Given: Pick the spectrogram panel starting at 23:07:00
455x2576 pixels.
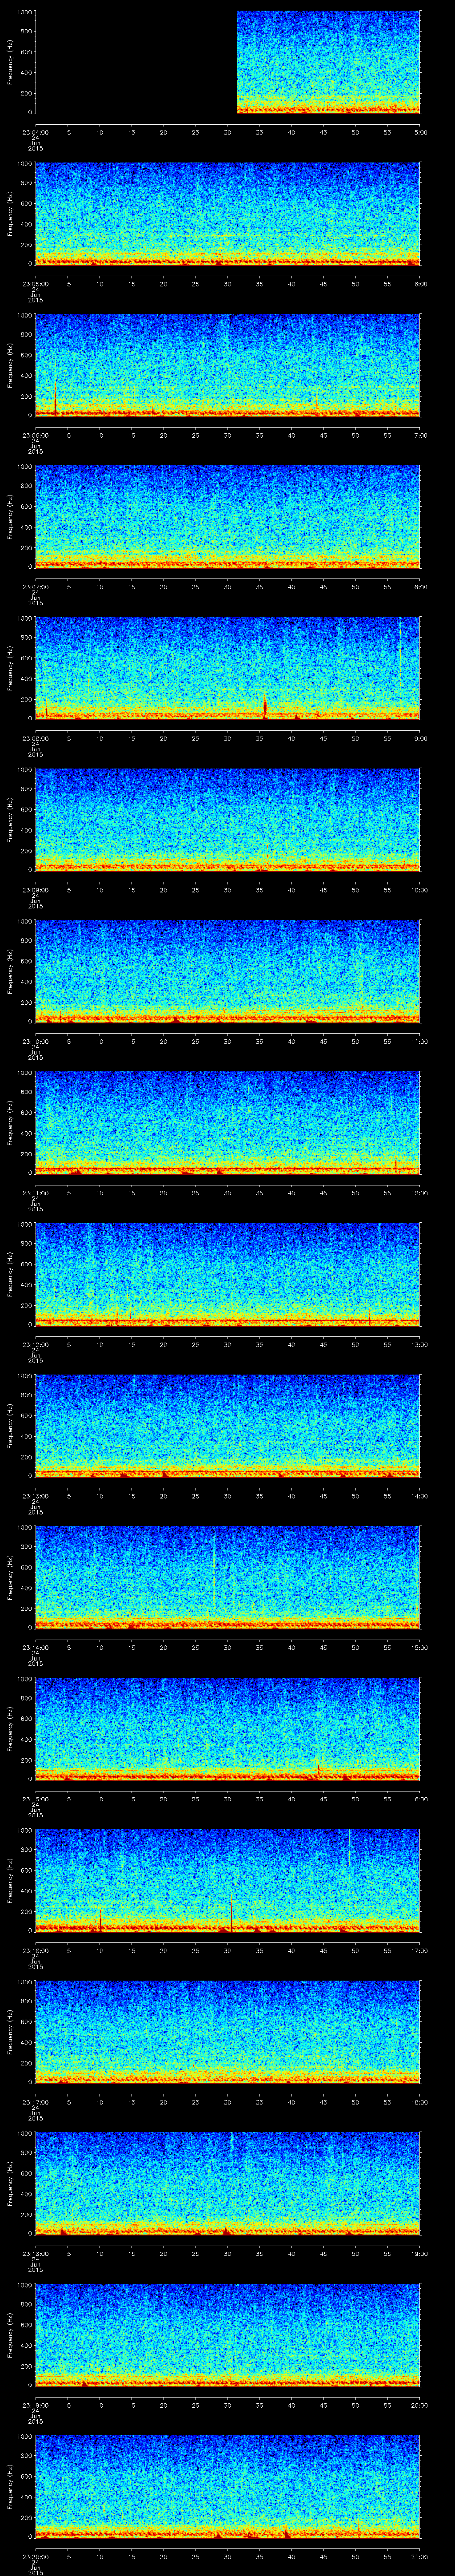Looking at the screenshot, I should (228, 517).
